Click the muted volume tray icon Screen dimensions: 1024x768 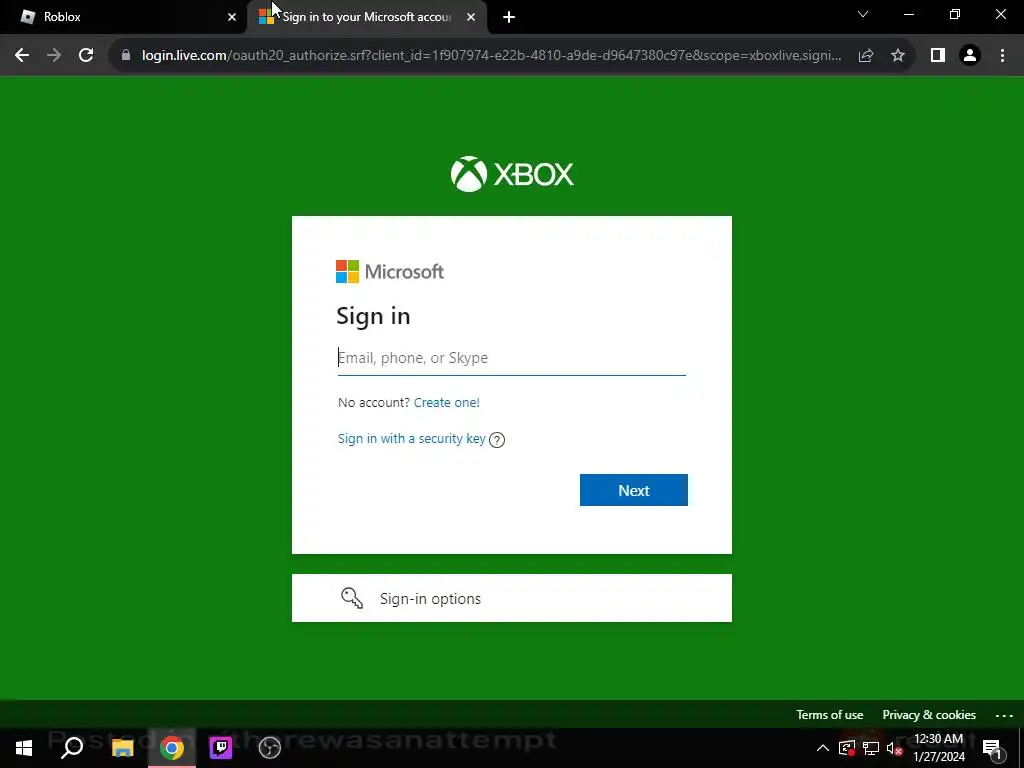pyautogui.click(x=895, y=748)
